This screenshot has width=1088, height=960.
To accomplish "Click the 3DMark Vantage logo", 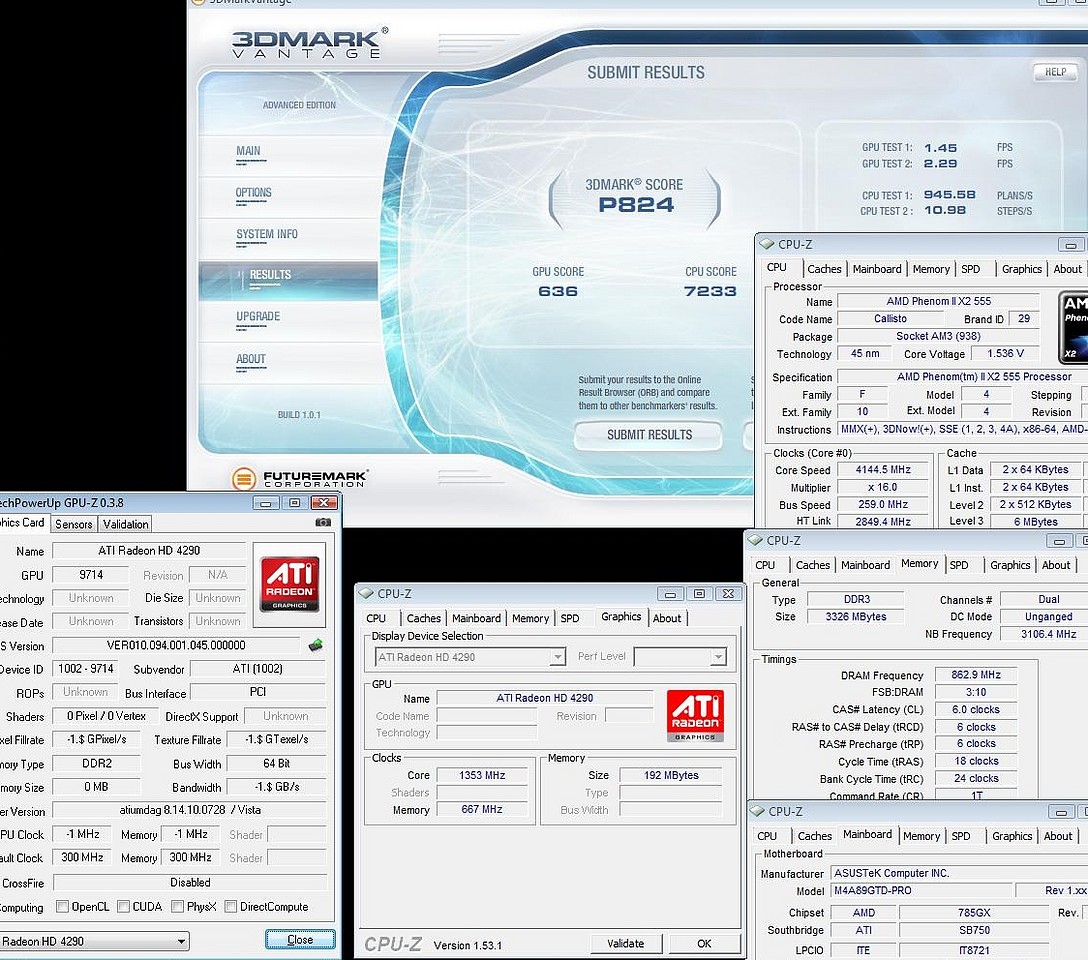I will [x=305, y=44].
